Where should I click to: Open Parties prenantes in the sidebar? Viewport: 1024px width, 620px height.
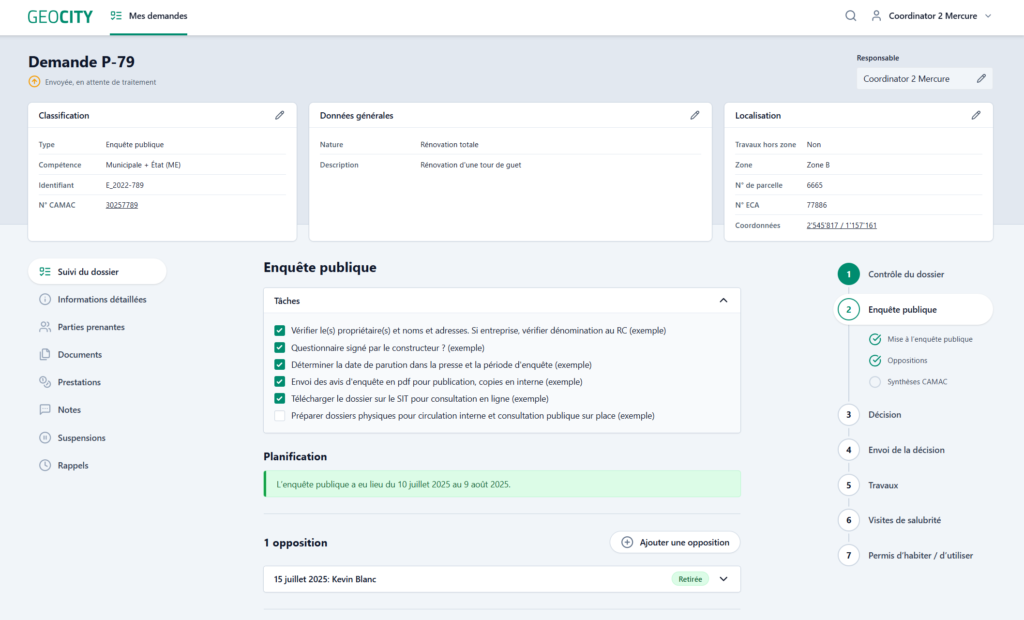point(90,327)
